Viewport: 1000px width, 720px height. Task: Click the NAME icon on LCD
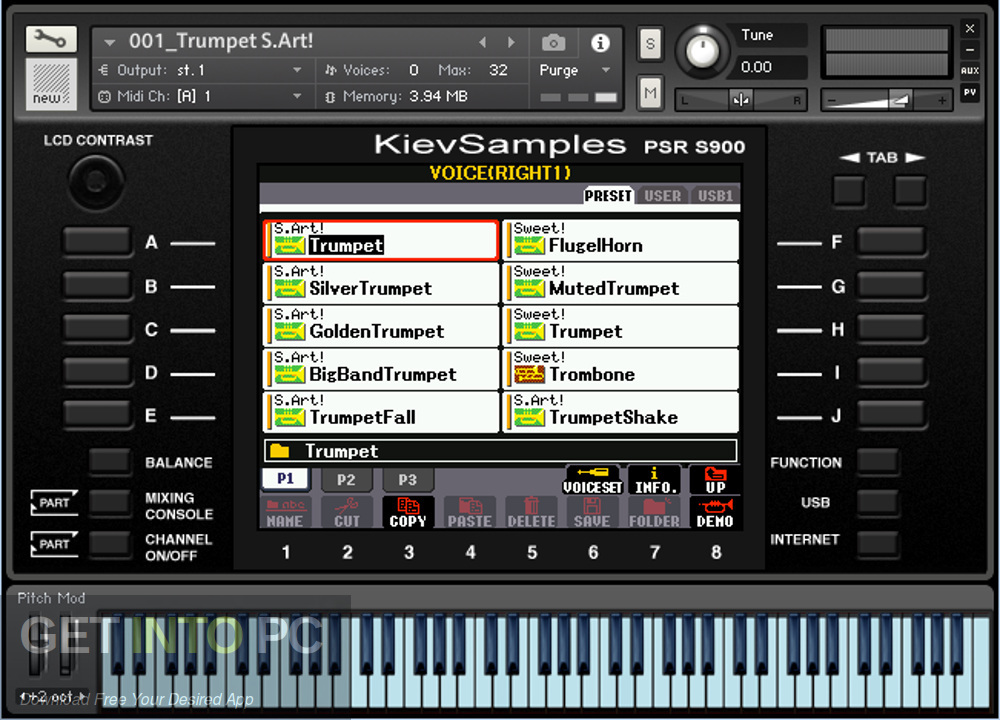[285, 513]
